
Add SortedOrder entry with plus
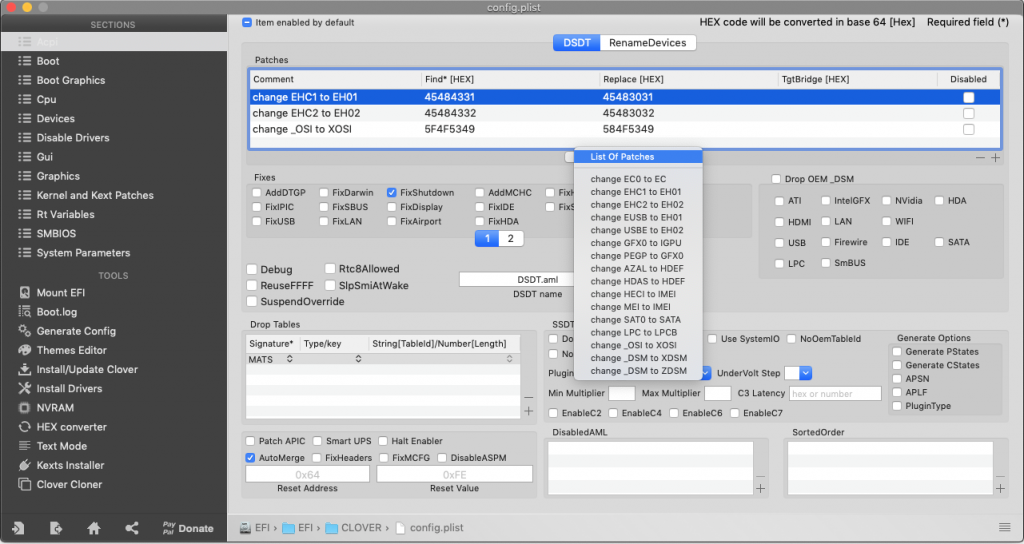[x=1000, y=488]
